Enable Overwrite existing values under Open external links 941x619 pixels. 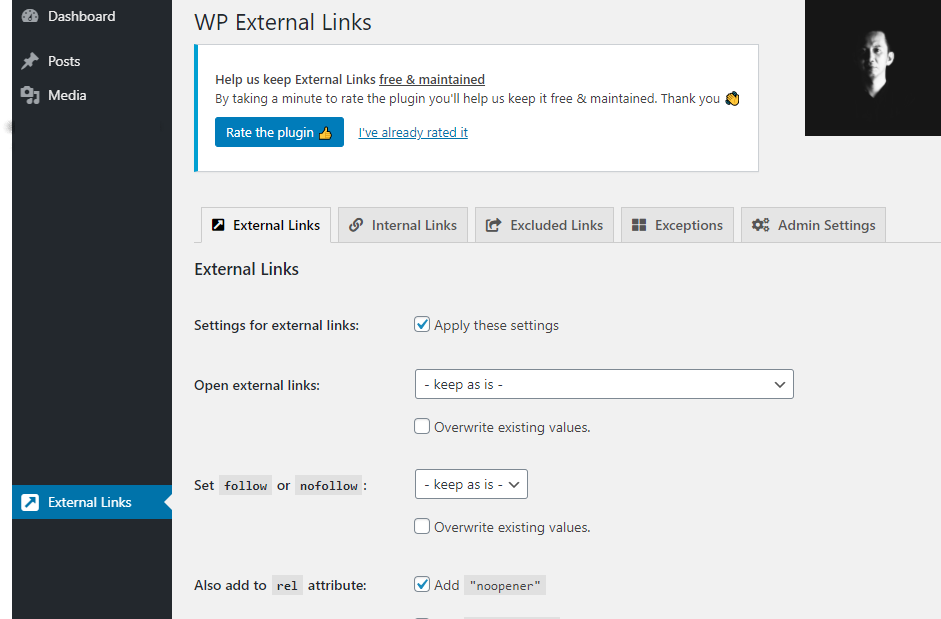tap(422, 427)
